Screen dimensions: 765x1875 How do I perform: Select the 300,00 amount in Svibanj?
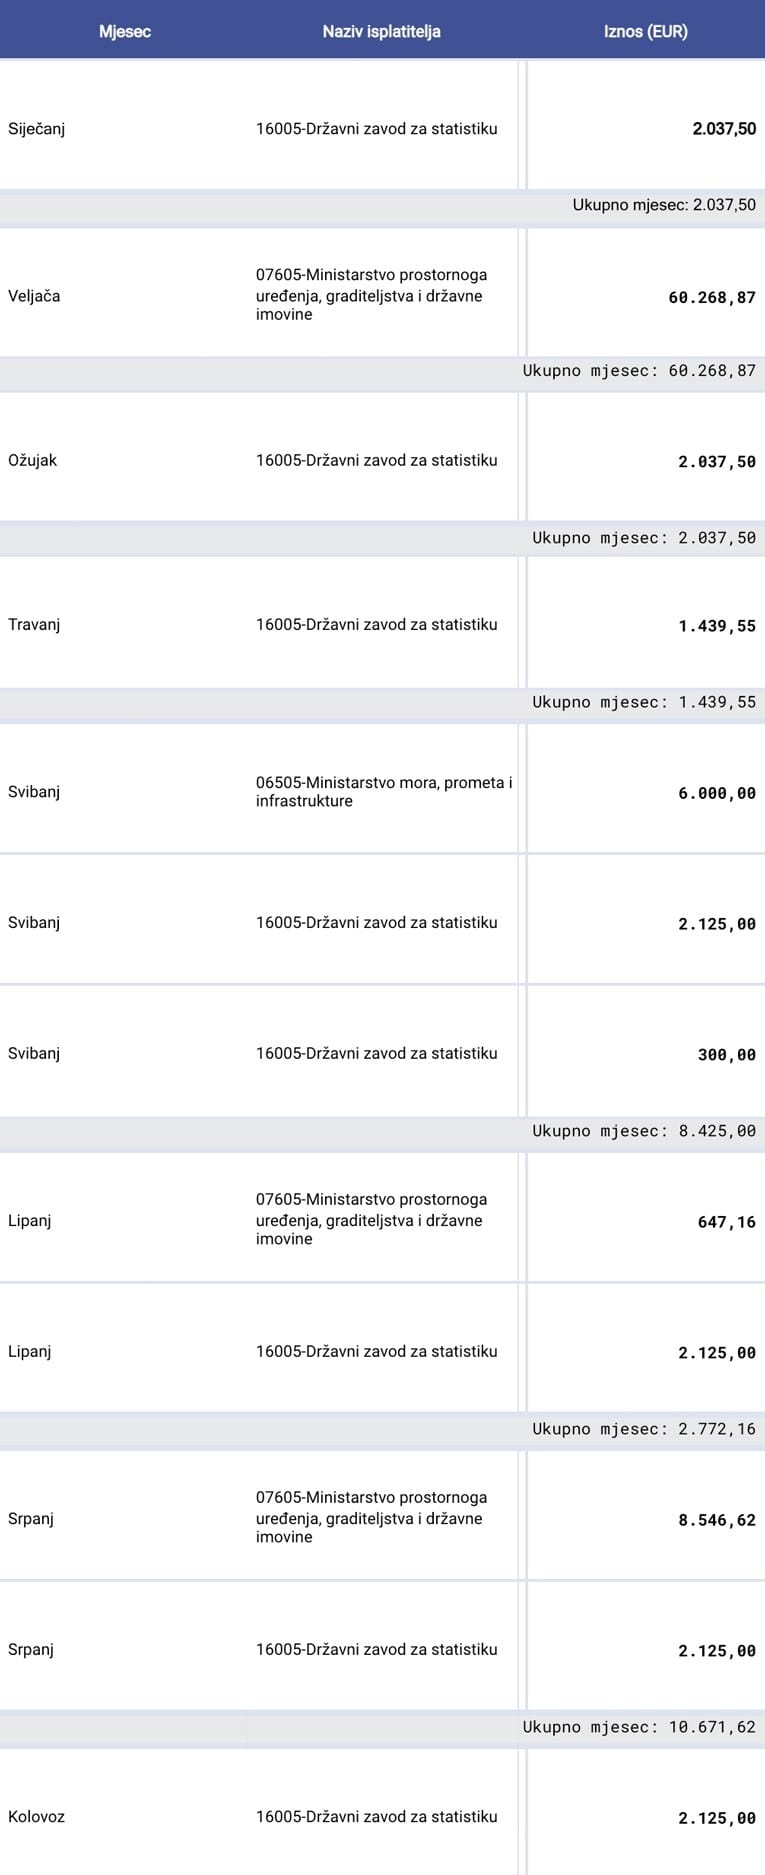pos(726,1054)
